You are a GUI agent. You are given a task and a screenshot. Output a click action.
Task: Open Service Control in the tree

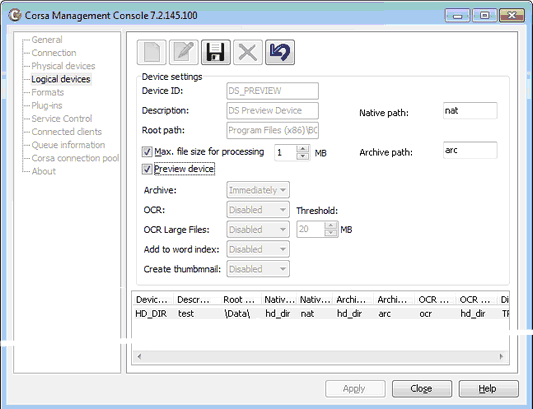pos(62,119)
